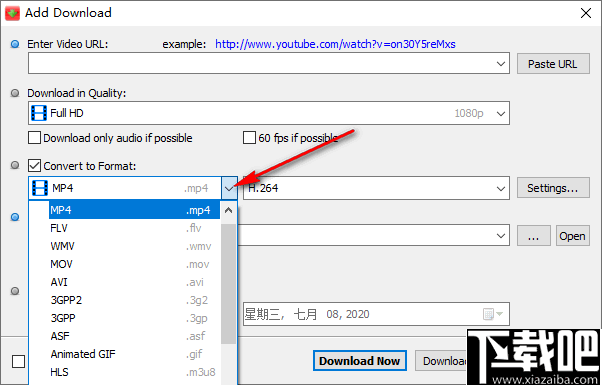Select the gray radio dot above the date field
Screen dimensions: 602x385
15,291
